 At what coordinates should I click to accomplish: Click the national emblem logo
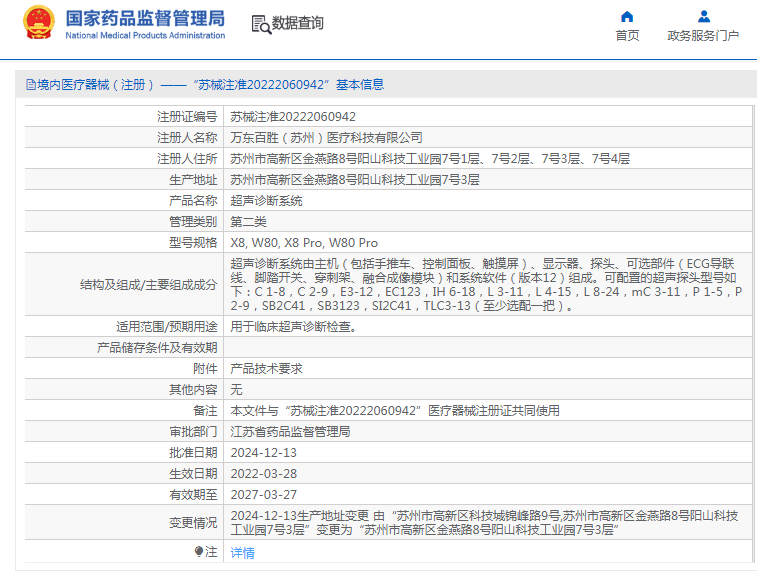(x=39, y=23)
